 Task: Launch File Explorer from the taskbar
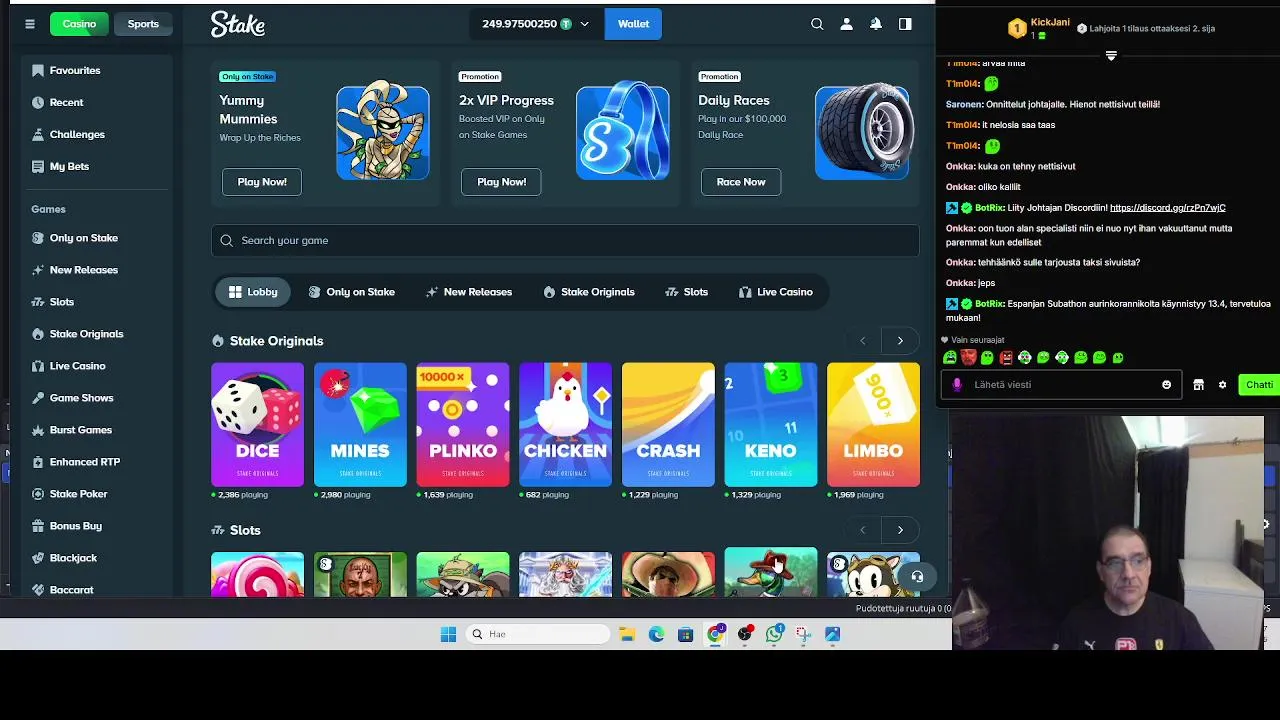[x=627, y=634]
